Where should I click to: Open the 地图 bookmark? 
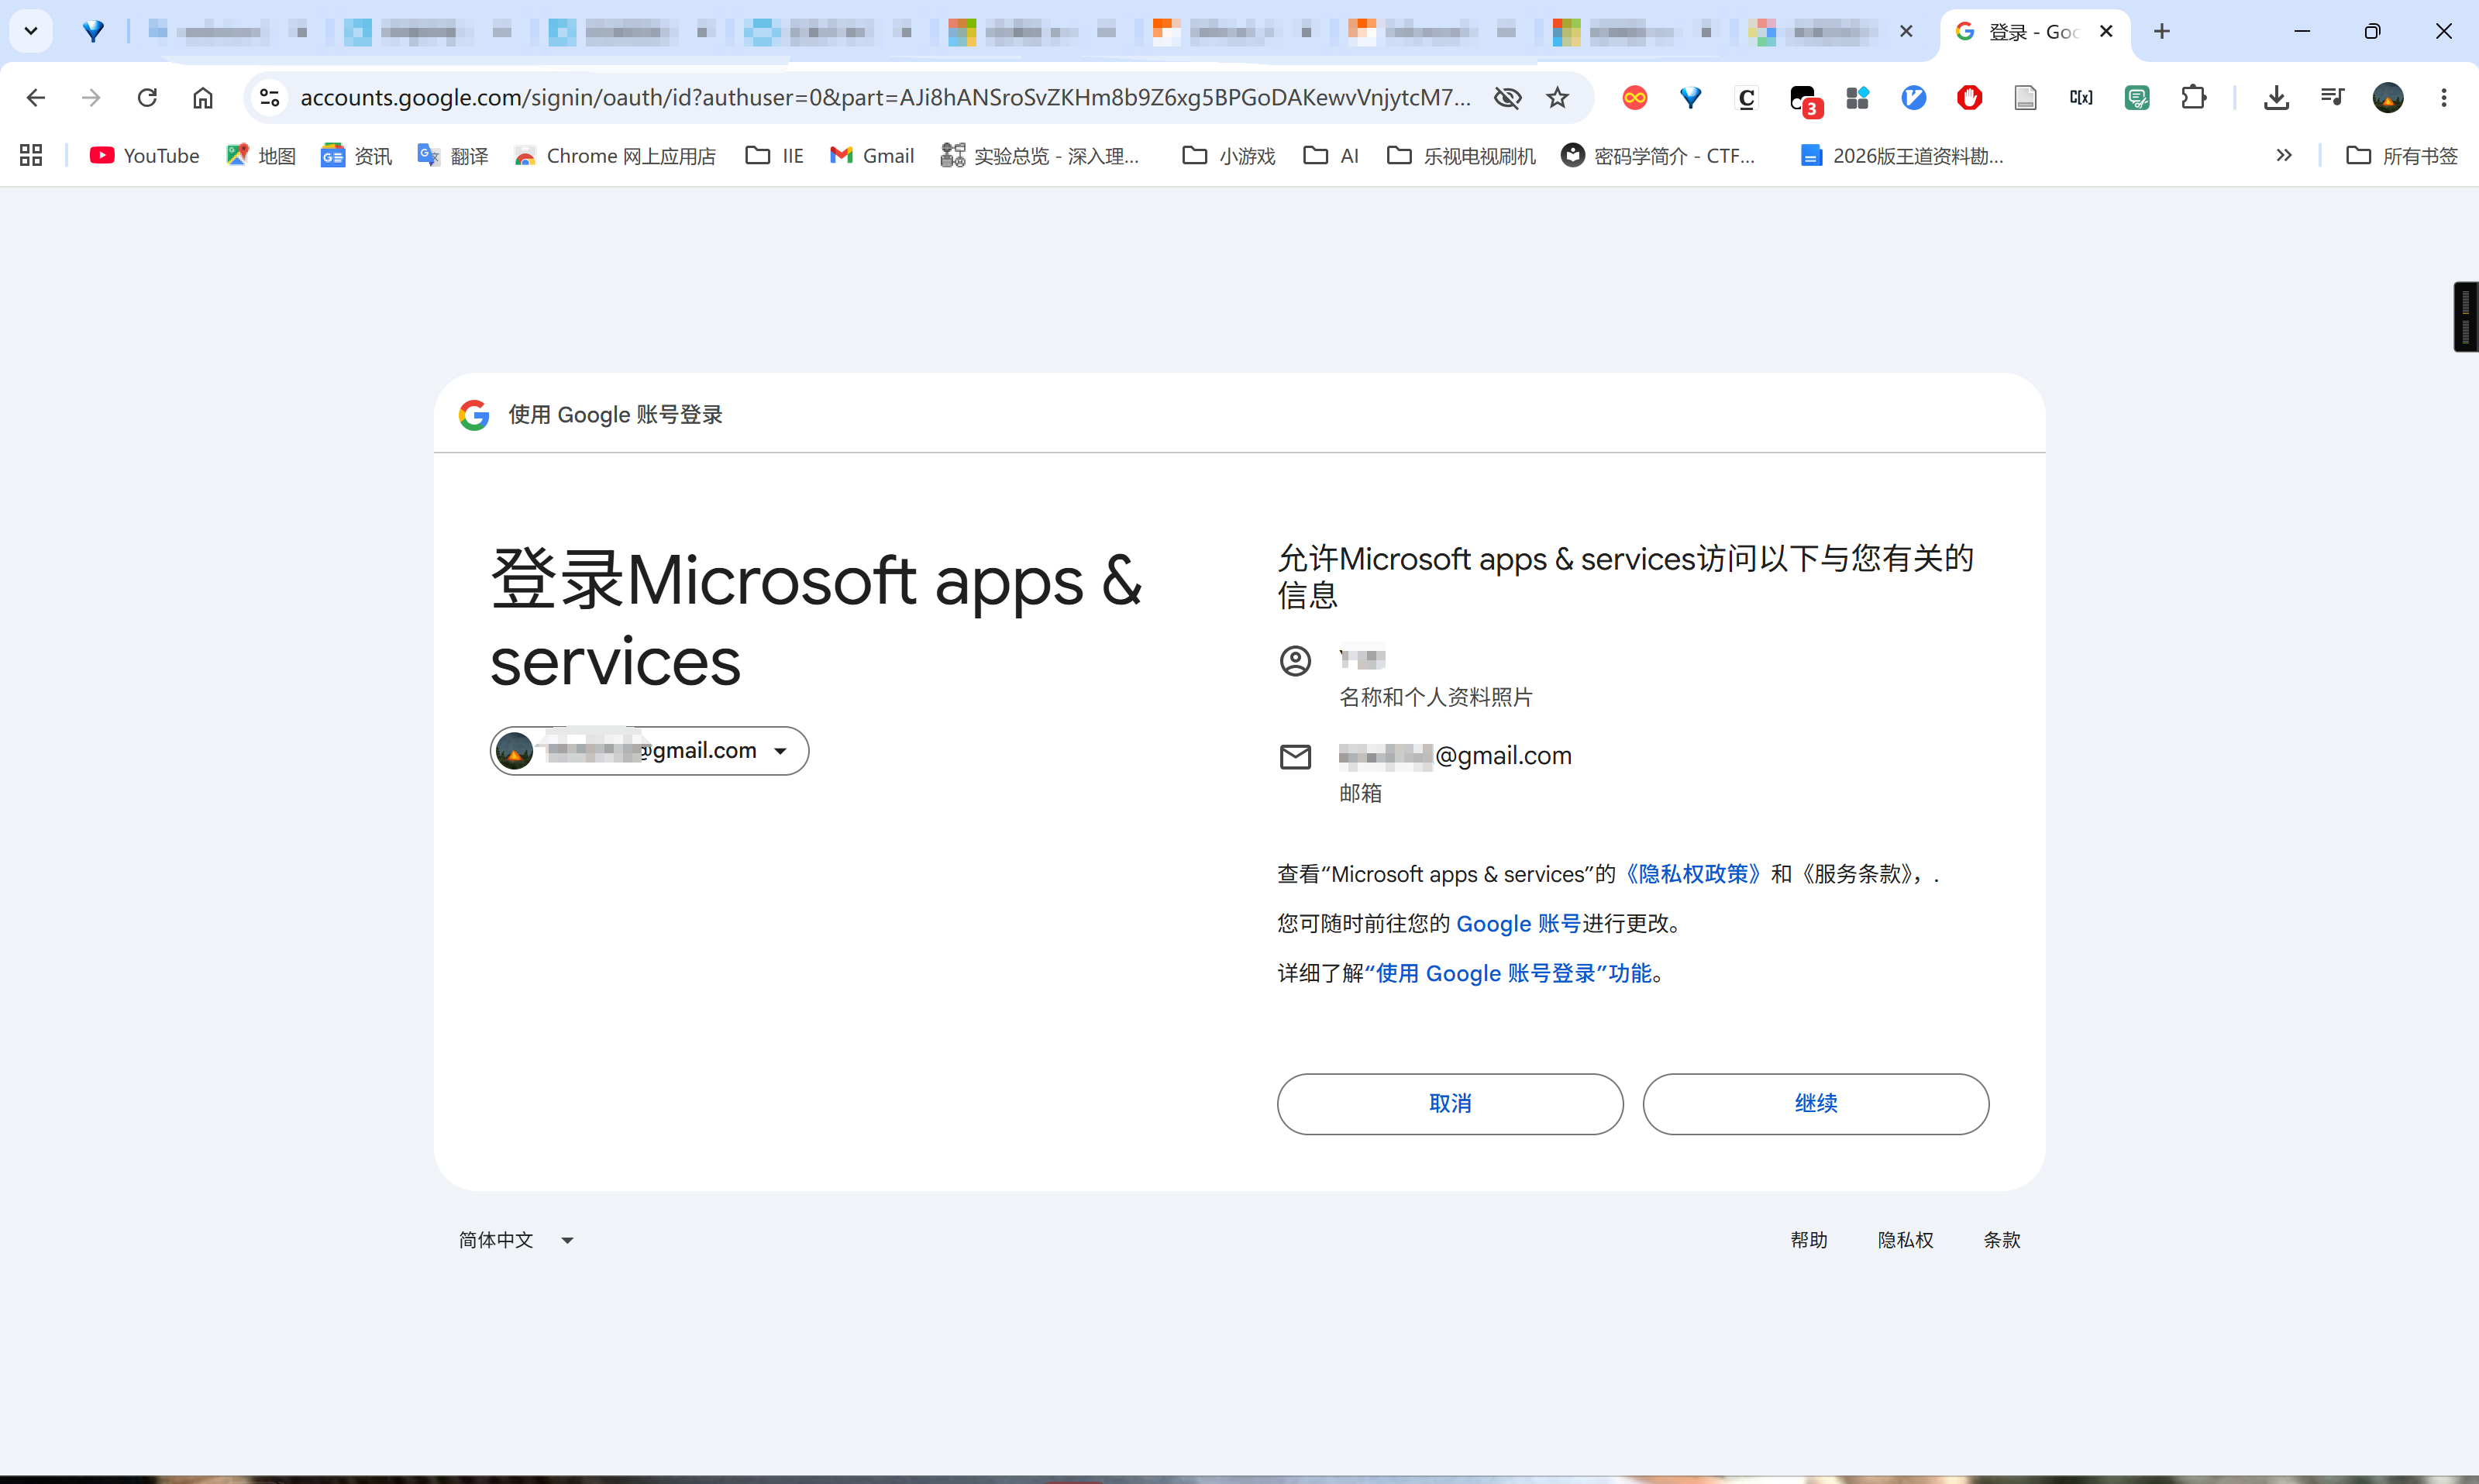[x=261, y=155]
